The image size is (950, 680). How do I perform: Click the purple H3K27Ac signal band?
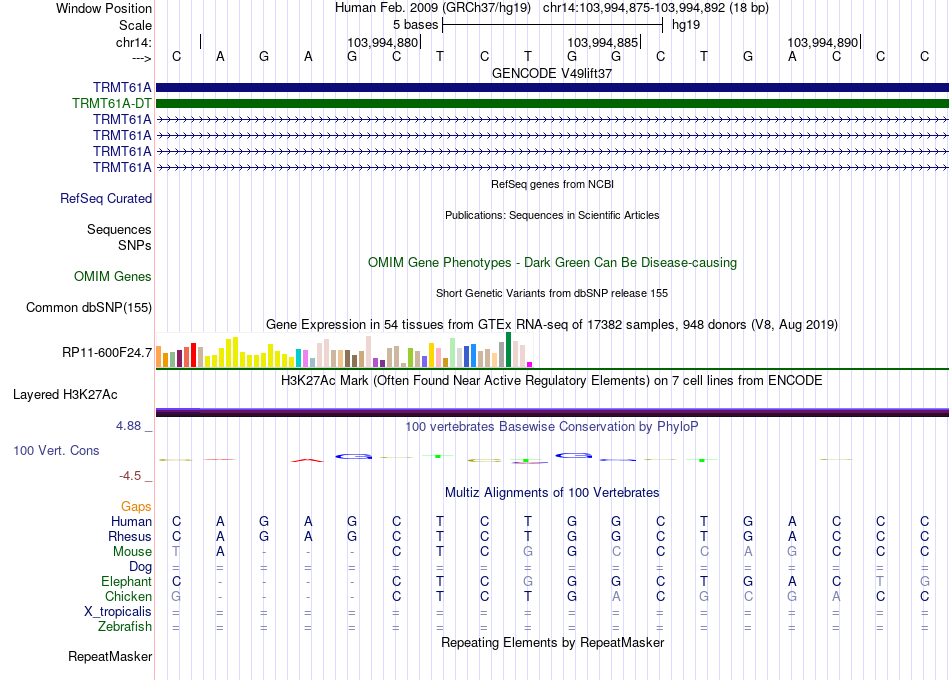[552, 412]
